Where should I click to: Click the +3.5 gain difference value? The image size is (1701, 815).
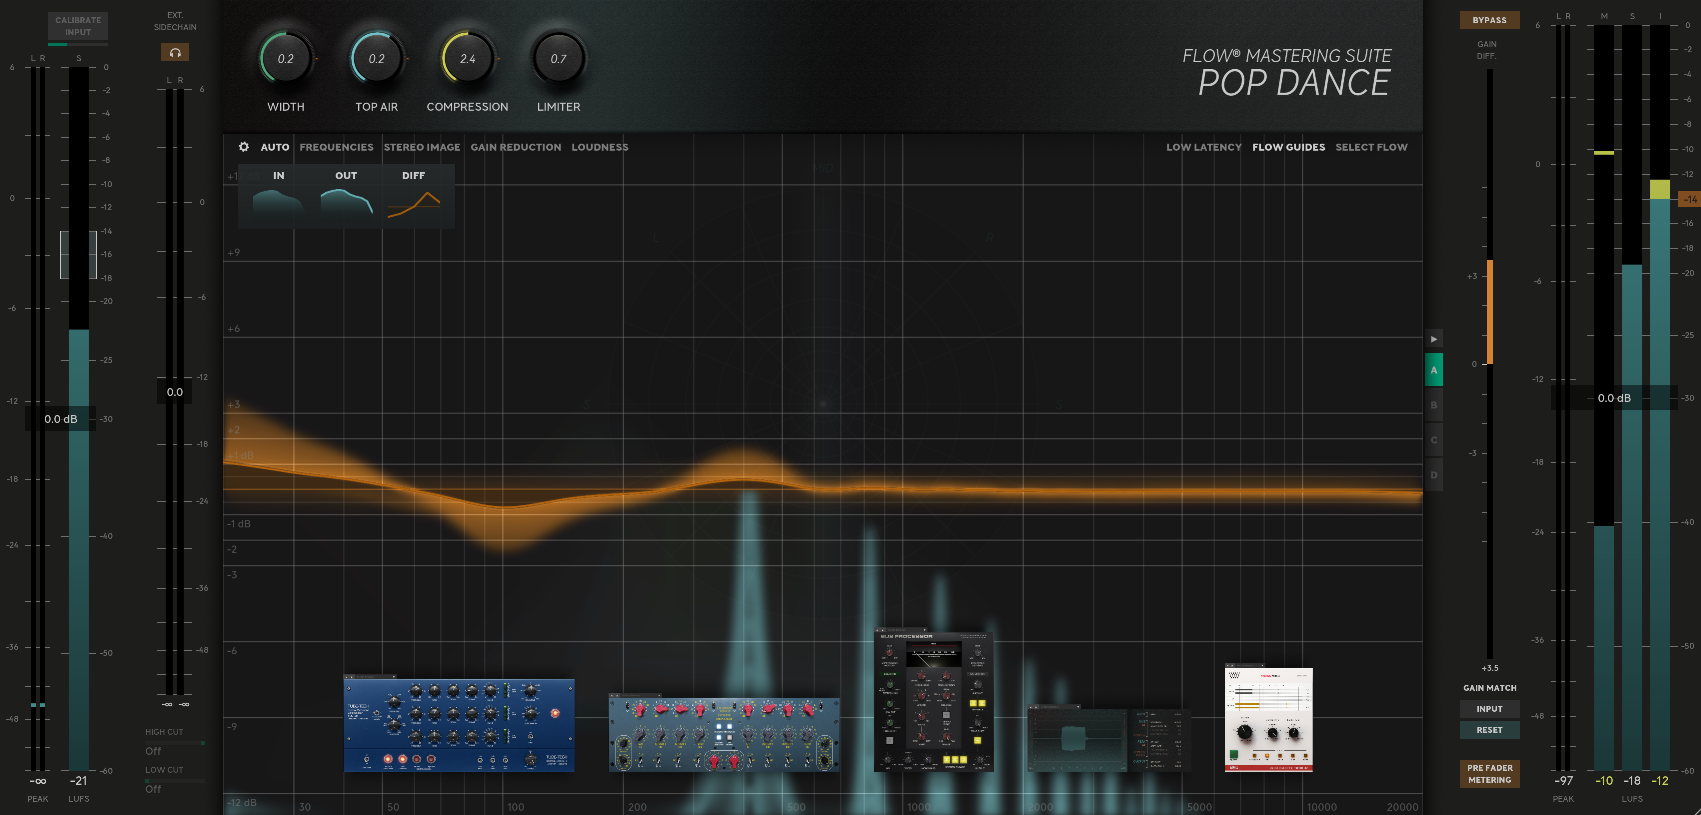pyautogui.click(x=1490, y=668)
